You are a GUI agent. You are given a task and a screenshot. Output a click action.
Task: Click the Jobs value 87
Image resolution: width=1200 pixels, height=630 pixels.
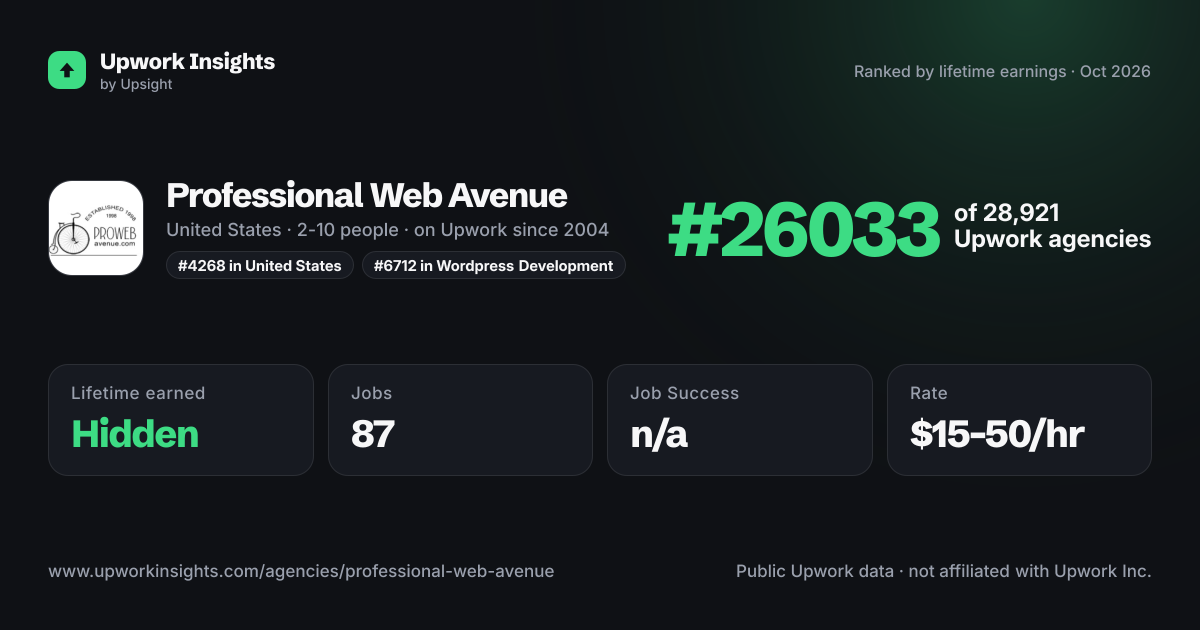point(373,434)
